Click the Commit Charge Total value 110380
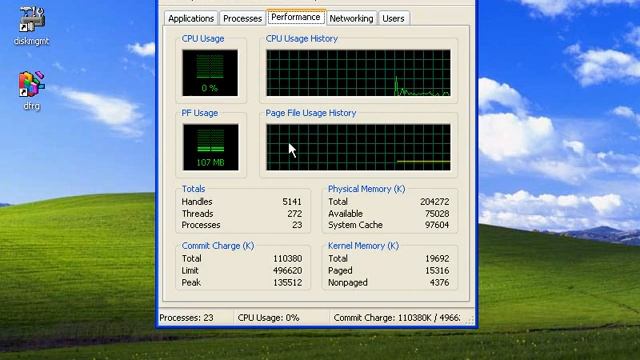 288,258
